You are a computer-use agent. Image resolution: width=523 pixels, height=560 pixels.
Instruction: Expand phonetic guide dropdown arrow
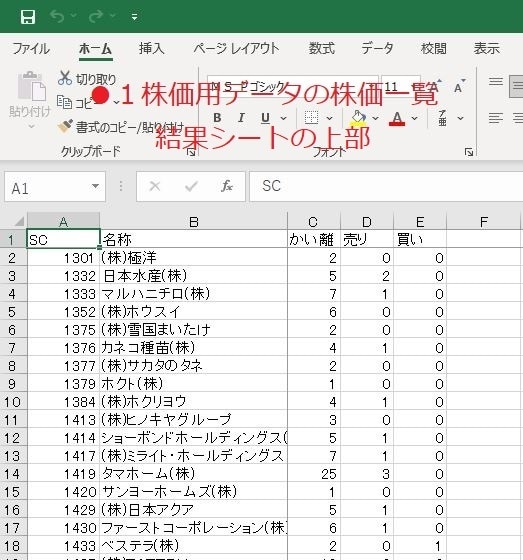click(x=460, y=118)
